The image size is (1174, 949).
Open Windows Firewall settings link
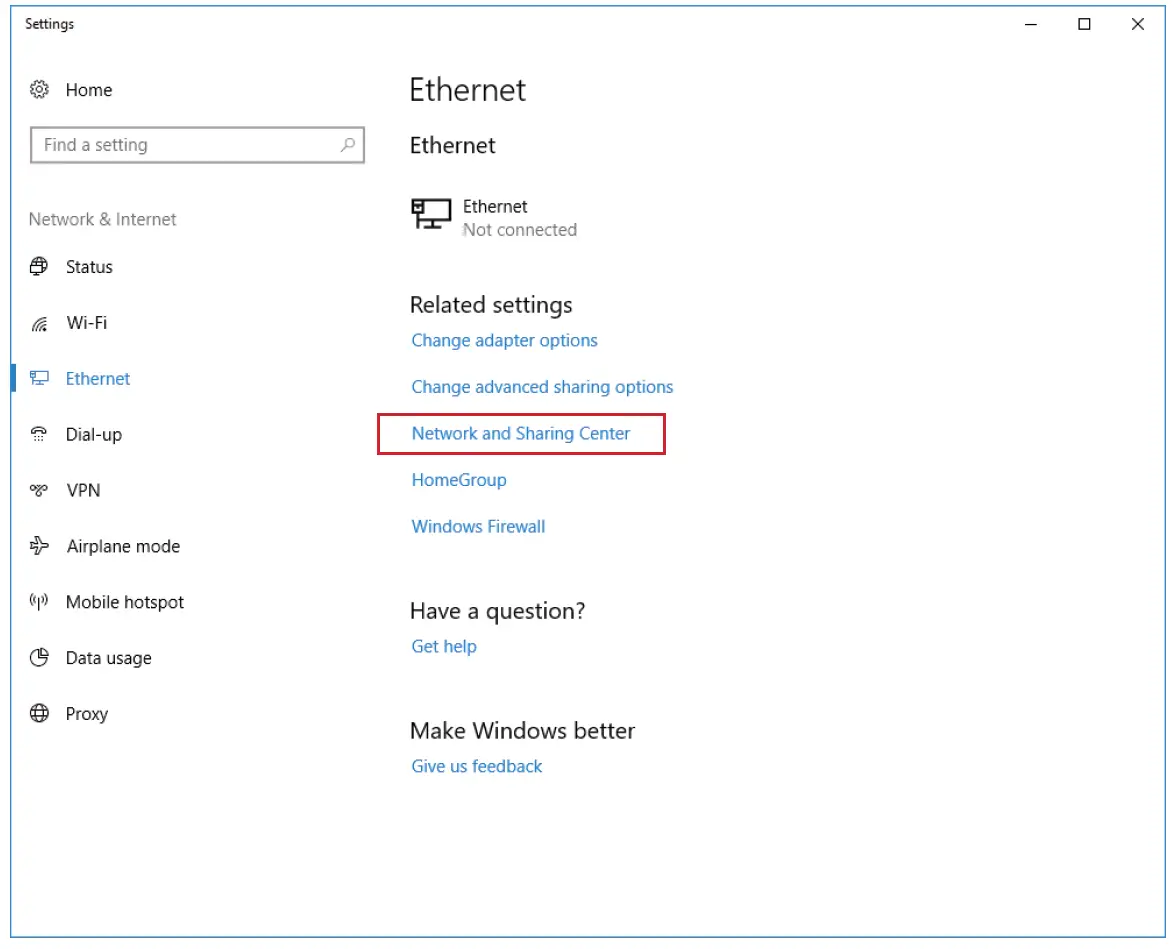tap(478, 527)
